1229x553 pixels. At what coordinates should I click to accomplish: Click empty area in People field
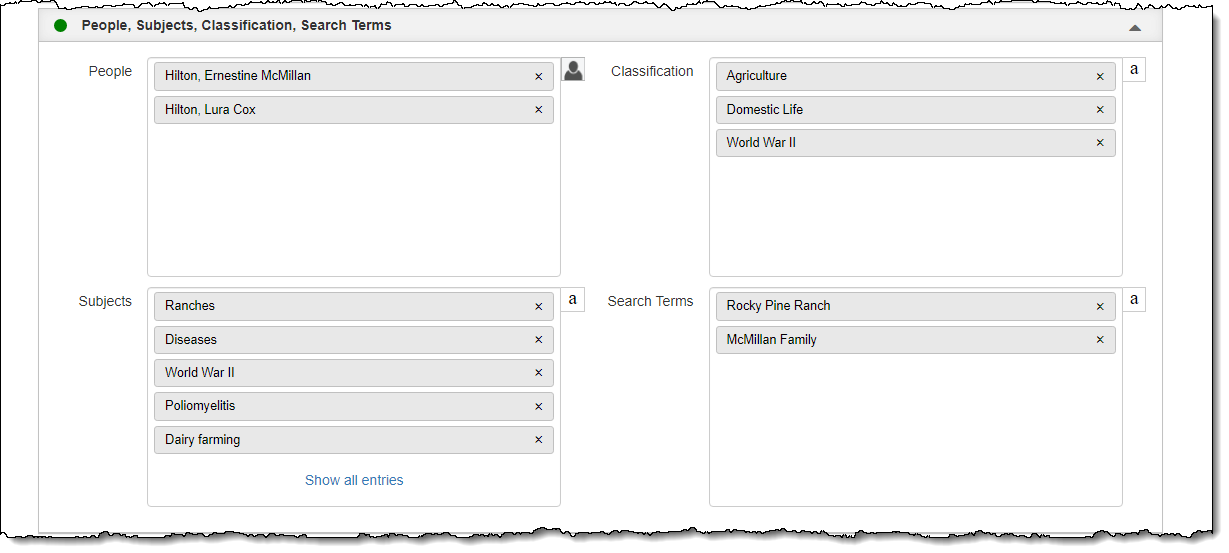coord(353,200)
